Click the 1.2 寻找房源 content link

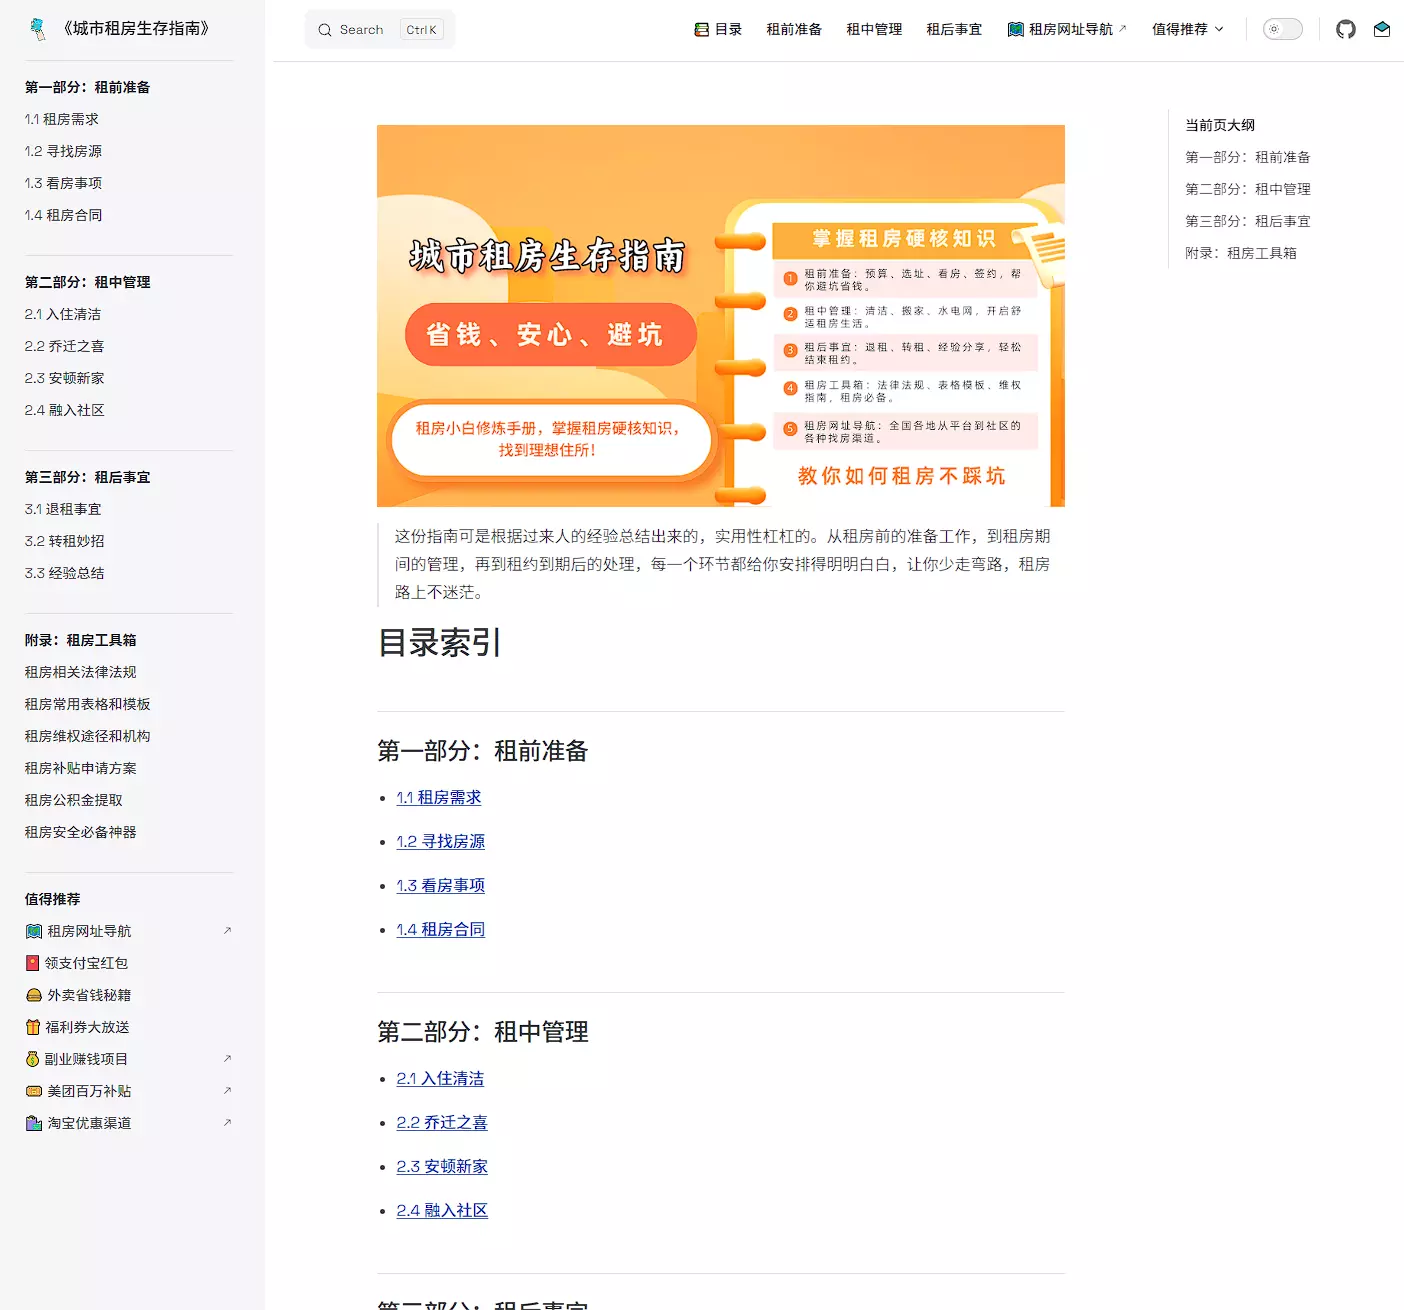tap(440, 841)
